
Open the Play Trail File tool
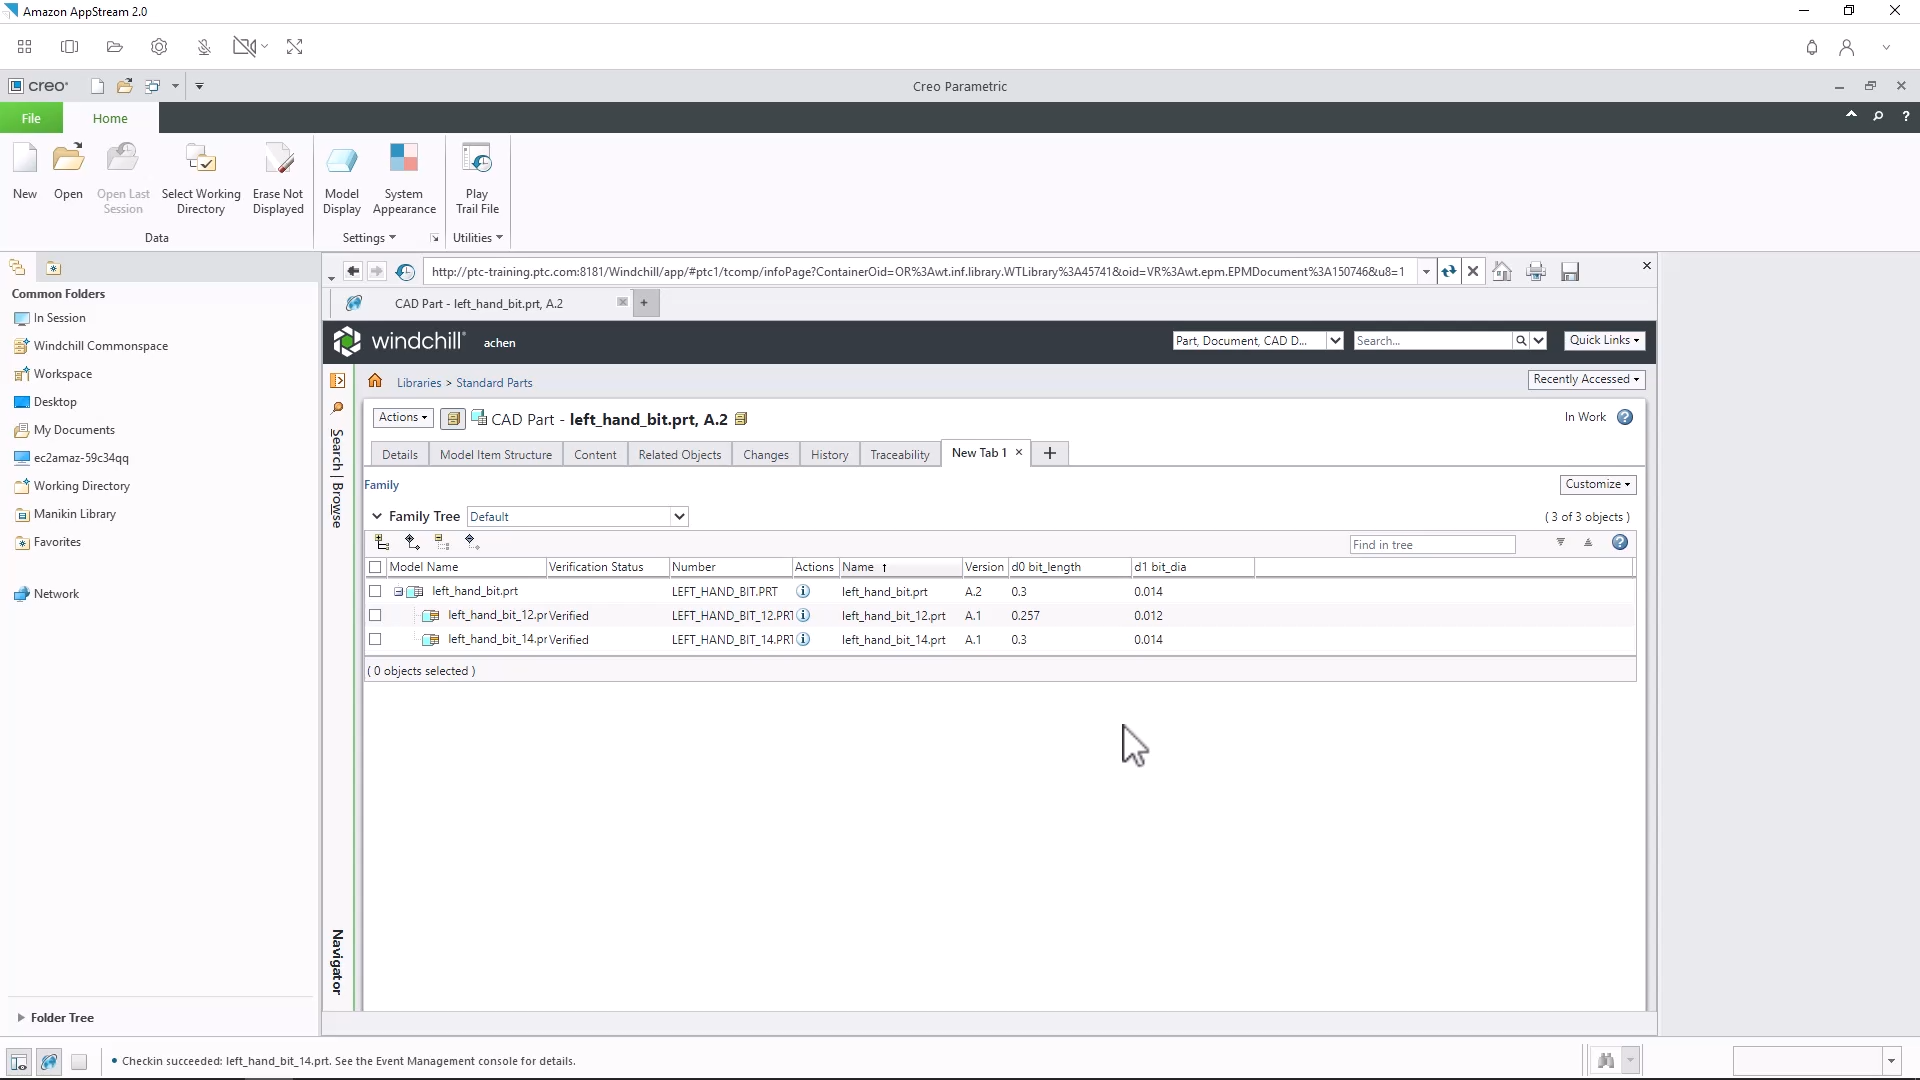[477, 160]
